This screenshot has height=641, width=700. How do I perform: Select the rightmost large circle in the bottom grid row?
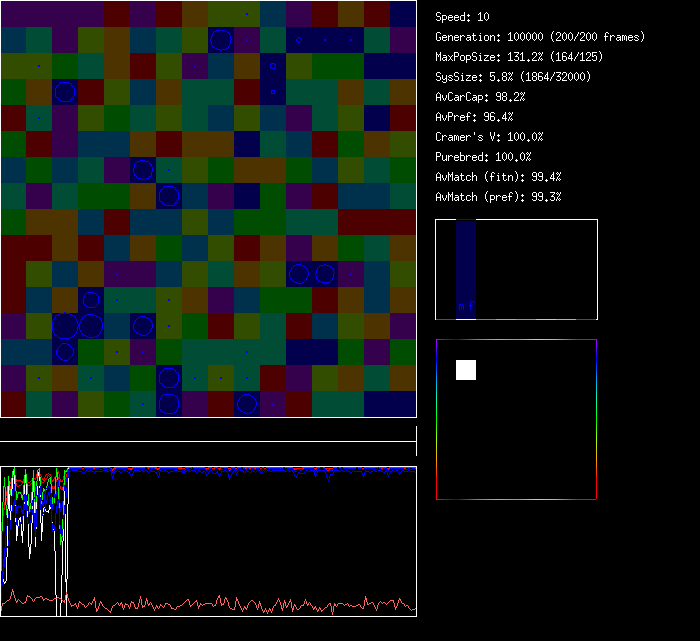(247, 404)
